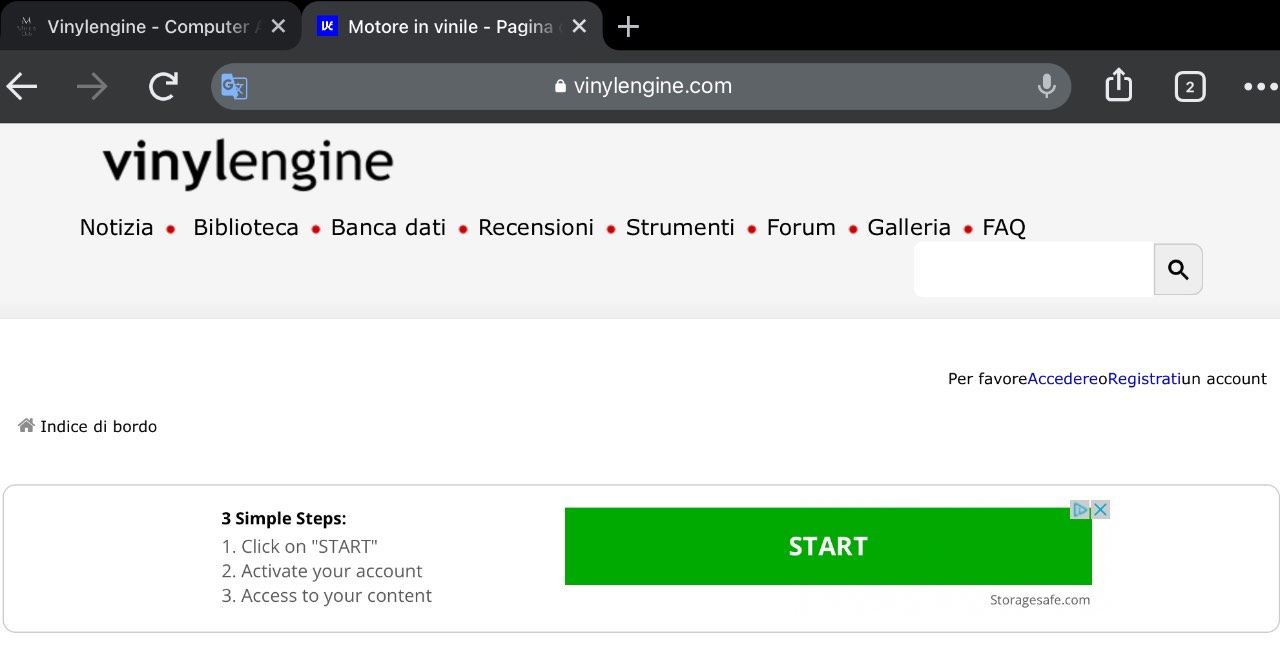The height and width of the screenshot is (649, 1280).
Task: Click the green START ad button
Action: [x=828, y=546]
